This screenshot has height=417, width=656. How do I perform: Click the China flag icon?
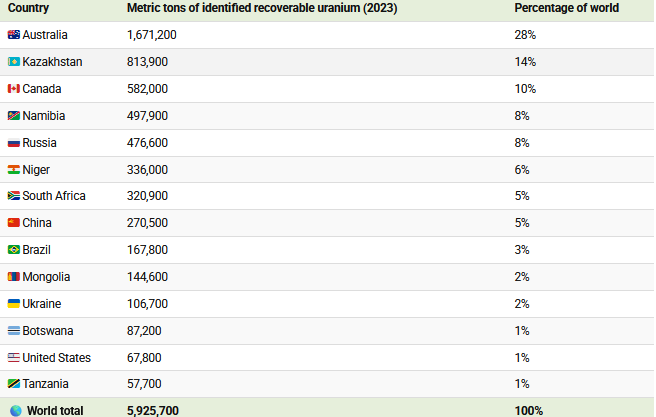coord(14,223)
